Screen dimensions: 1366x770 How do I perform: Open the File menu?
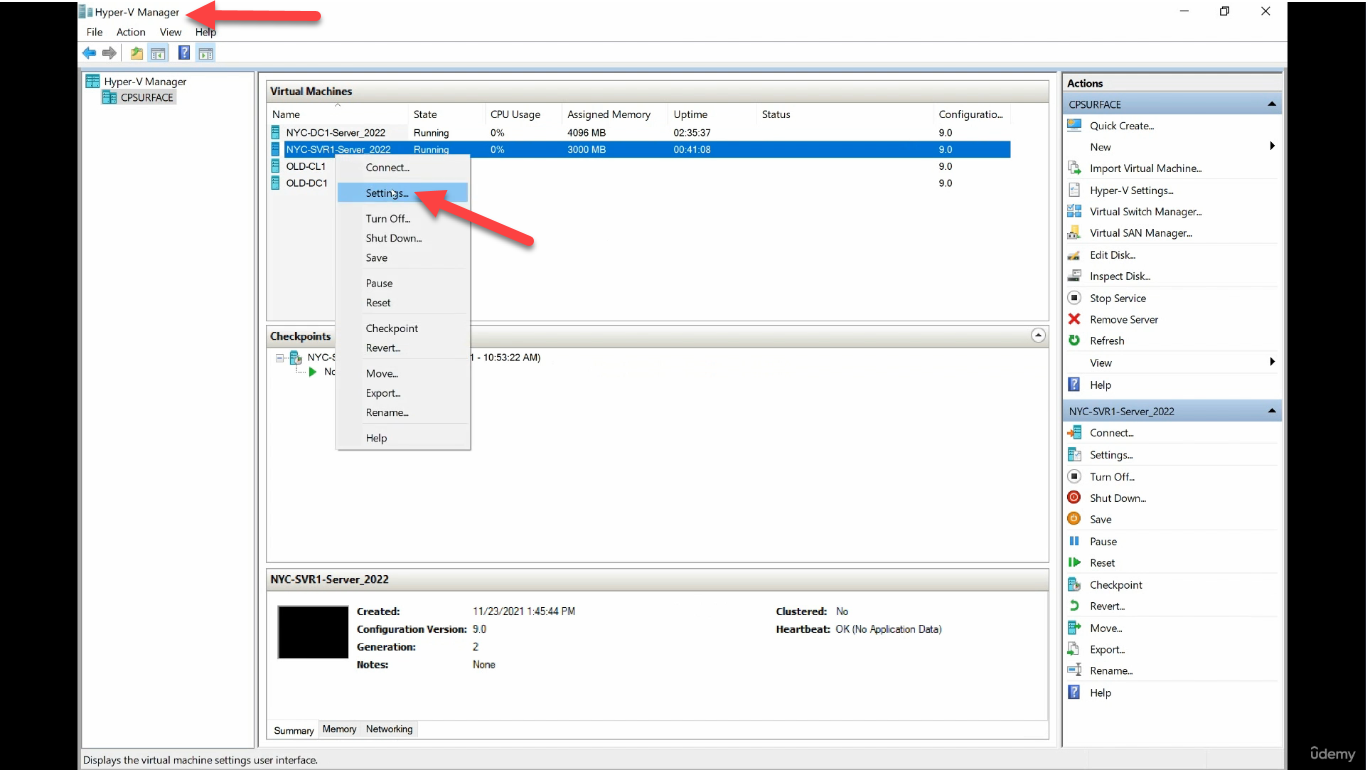(x=94, y=32)
